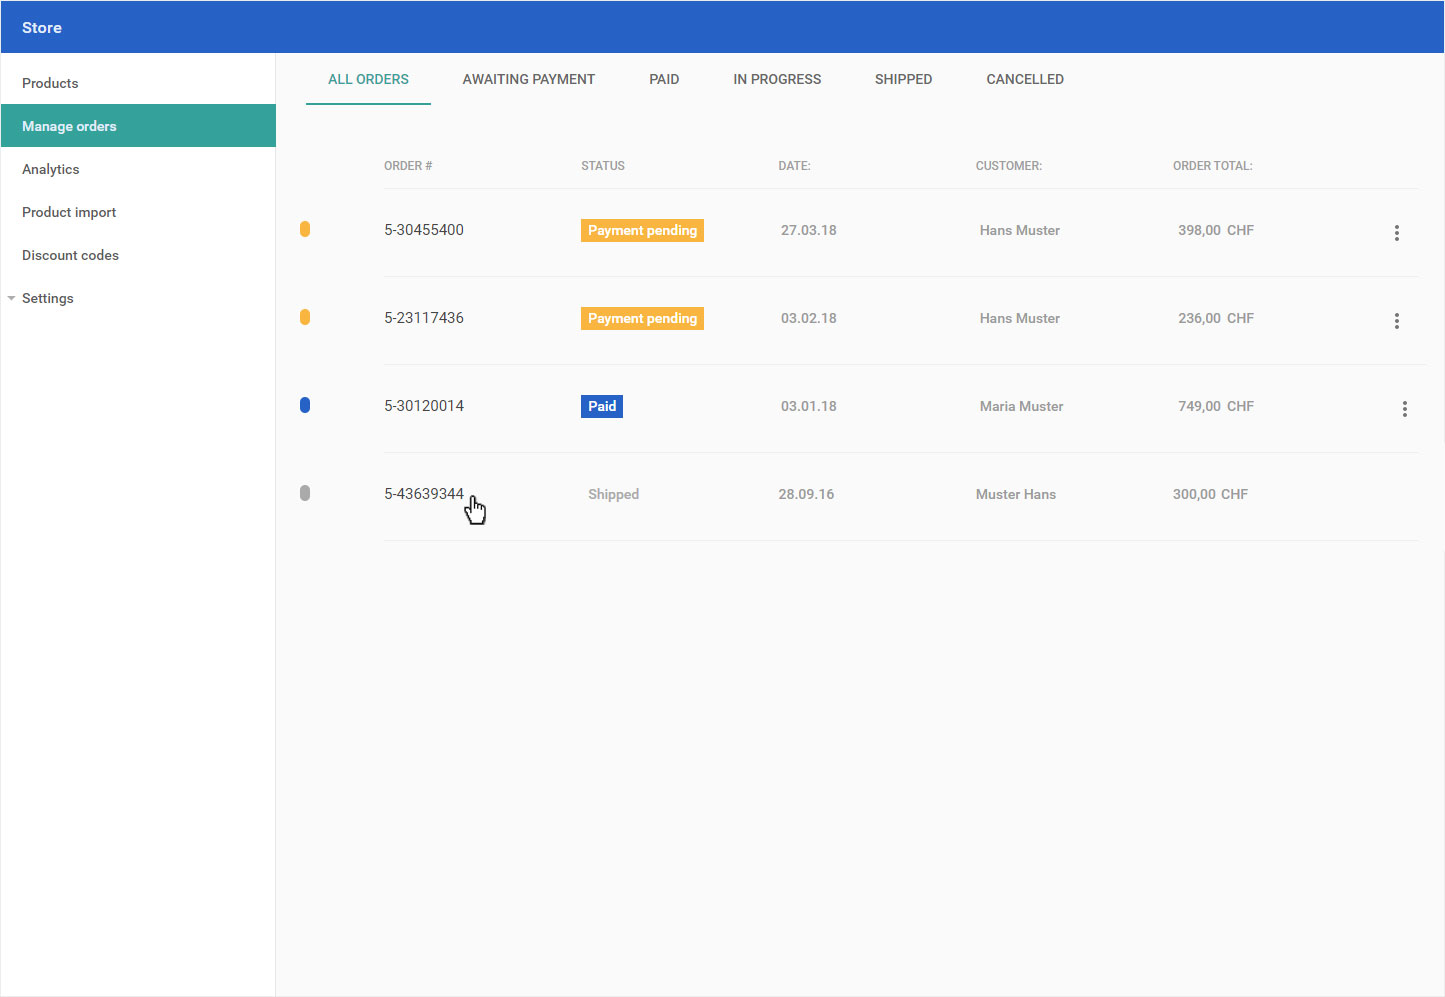Open order number 5-30455400
The width and height of the screenshot is (1445, 997).
[x=424, y=230]
